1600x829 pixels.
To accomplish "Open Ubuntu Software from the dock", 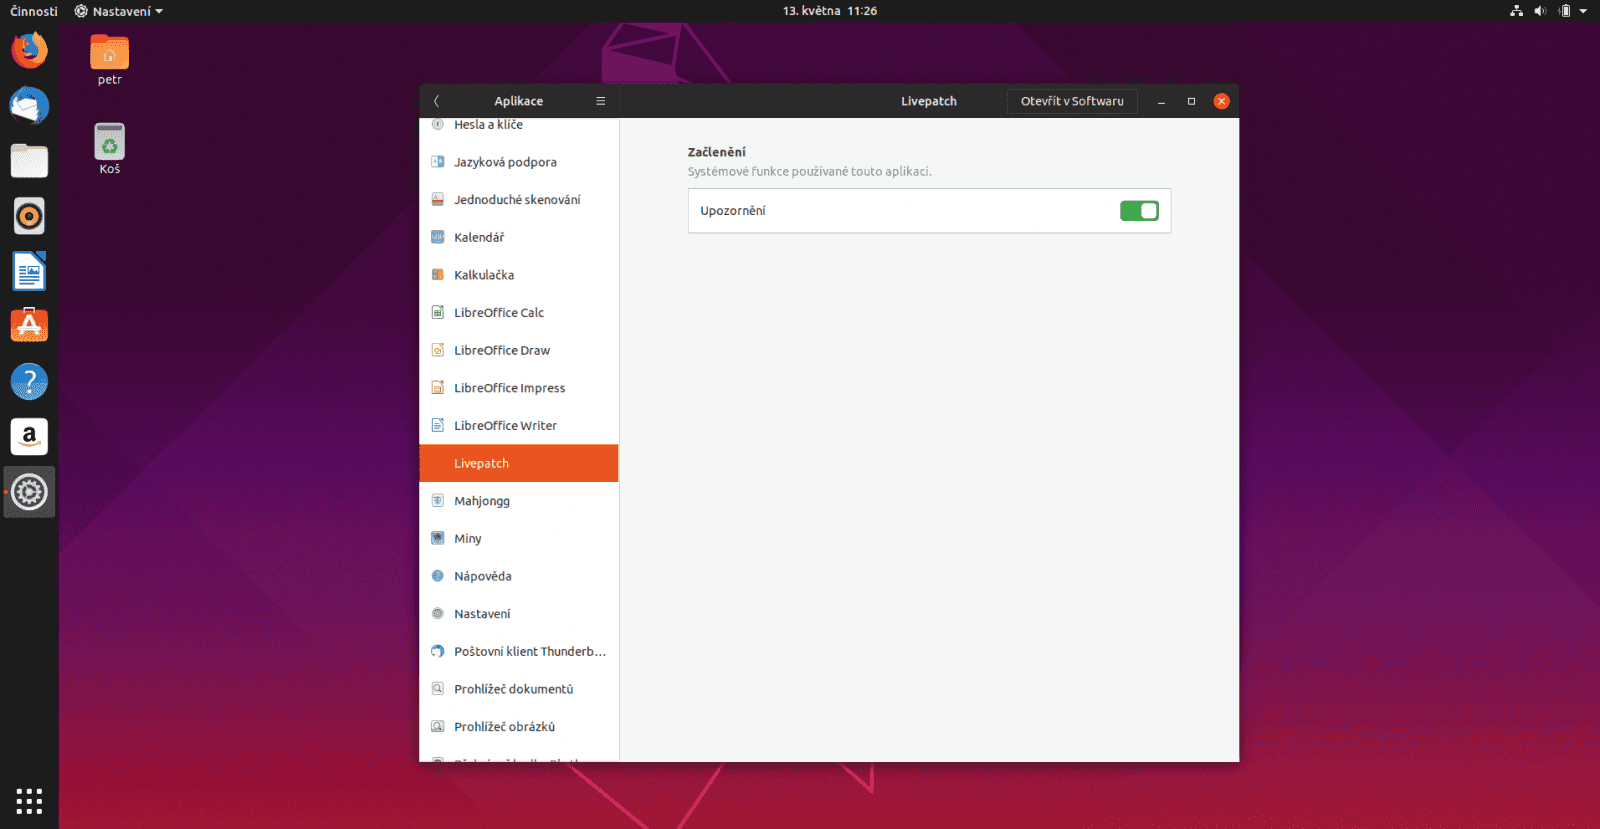I will point(29,326).
